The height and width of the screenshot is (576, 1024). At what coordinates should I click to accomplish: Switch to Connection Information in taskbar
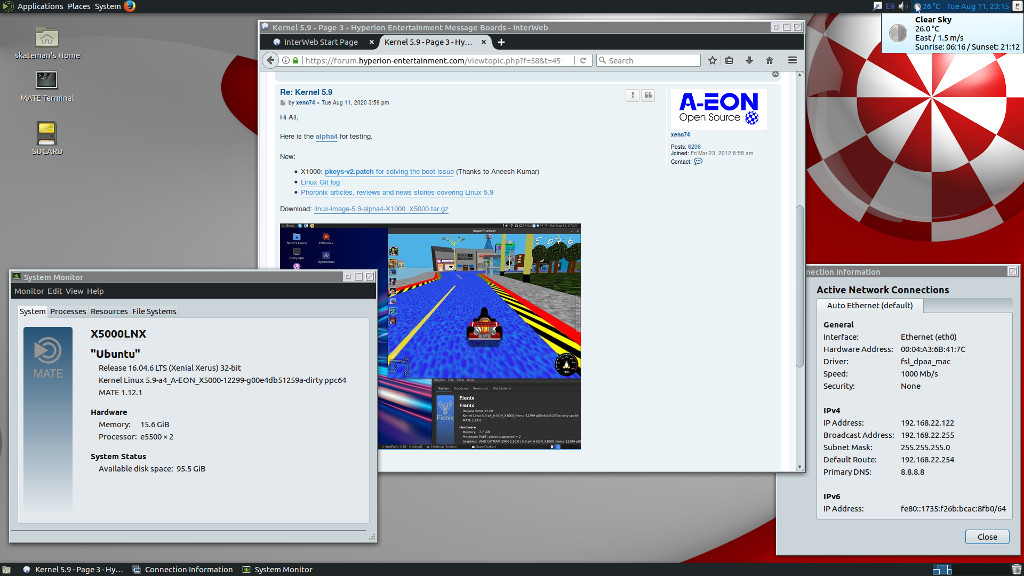tap(182, 569)
